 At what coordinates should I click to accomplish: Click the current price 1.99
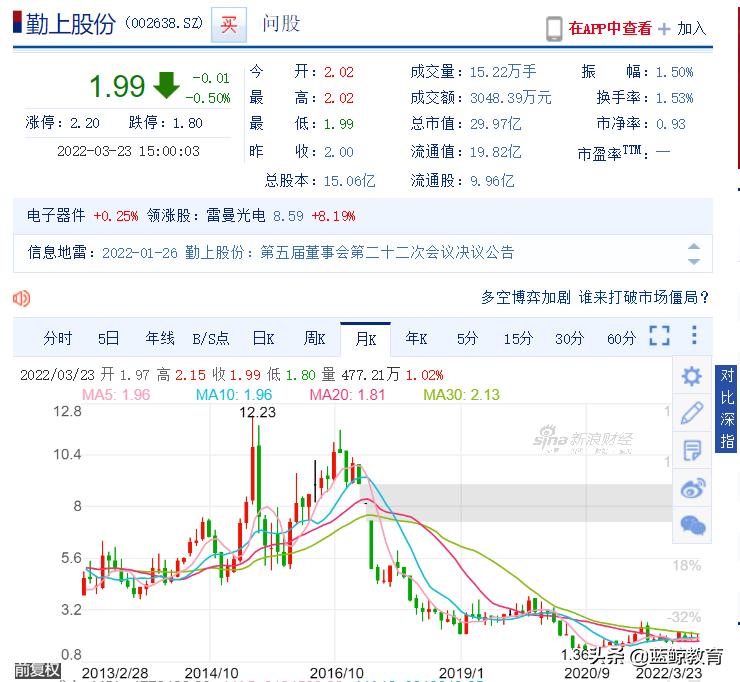pos(117,86)
